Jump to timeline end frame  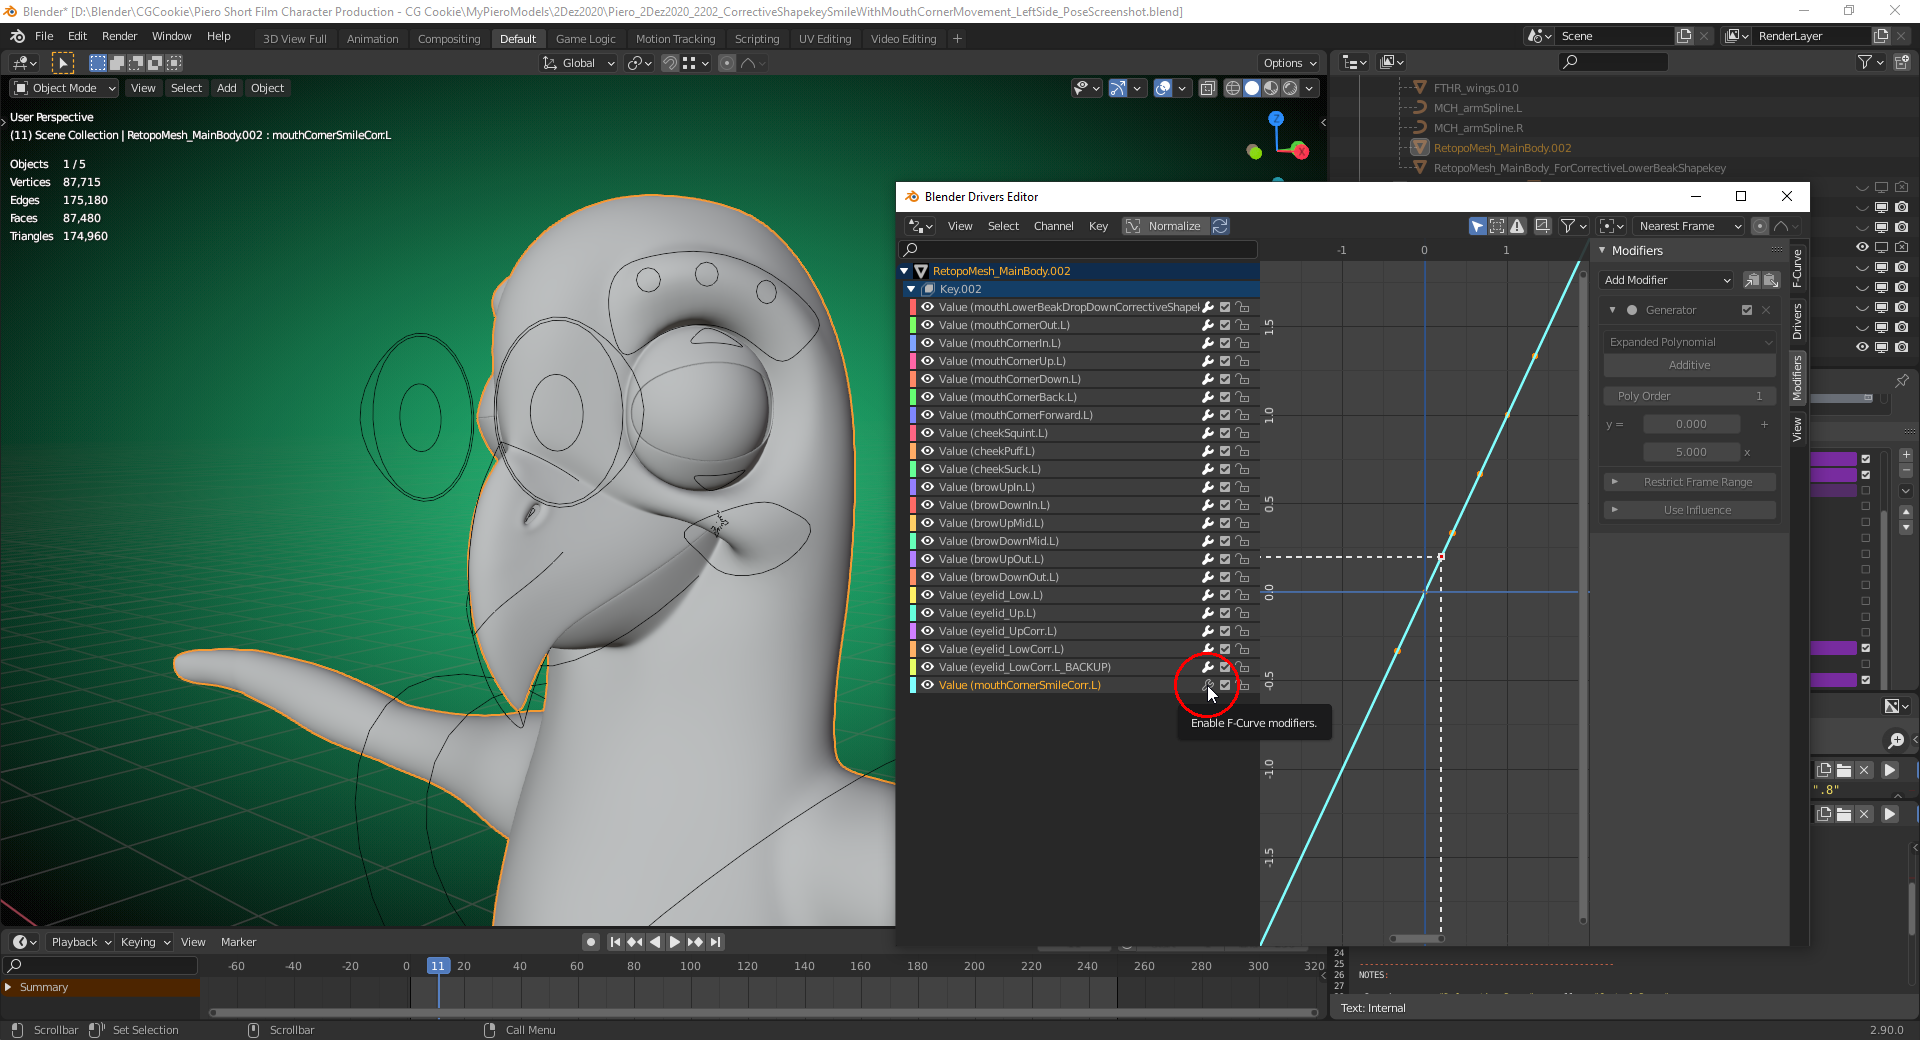click(x=715, y=942)
